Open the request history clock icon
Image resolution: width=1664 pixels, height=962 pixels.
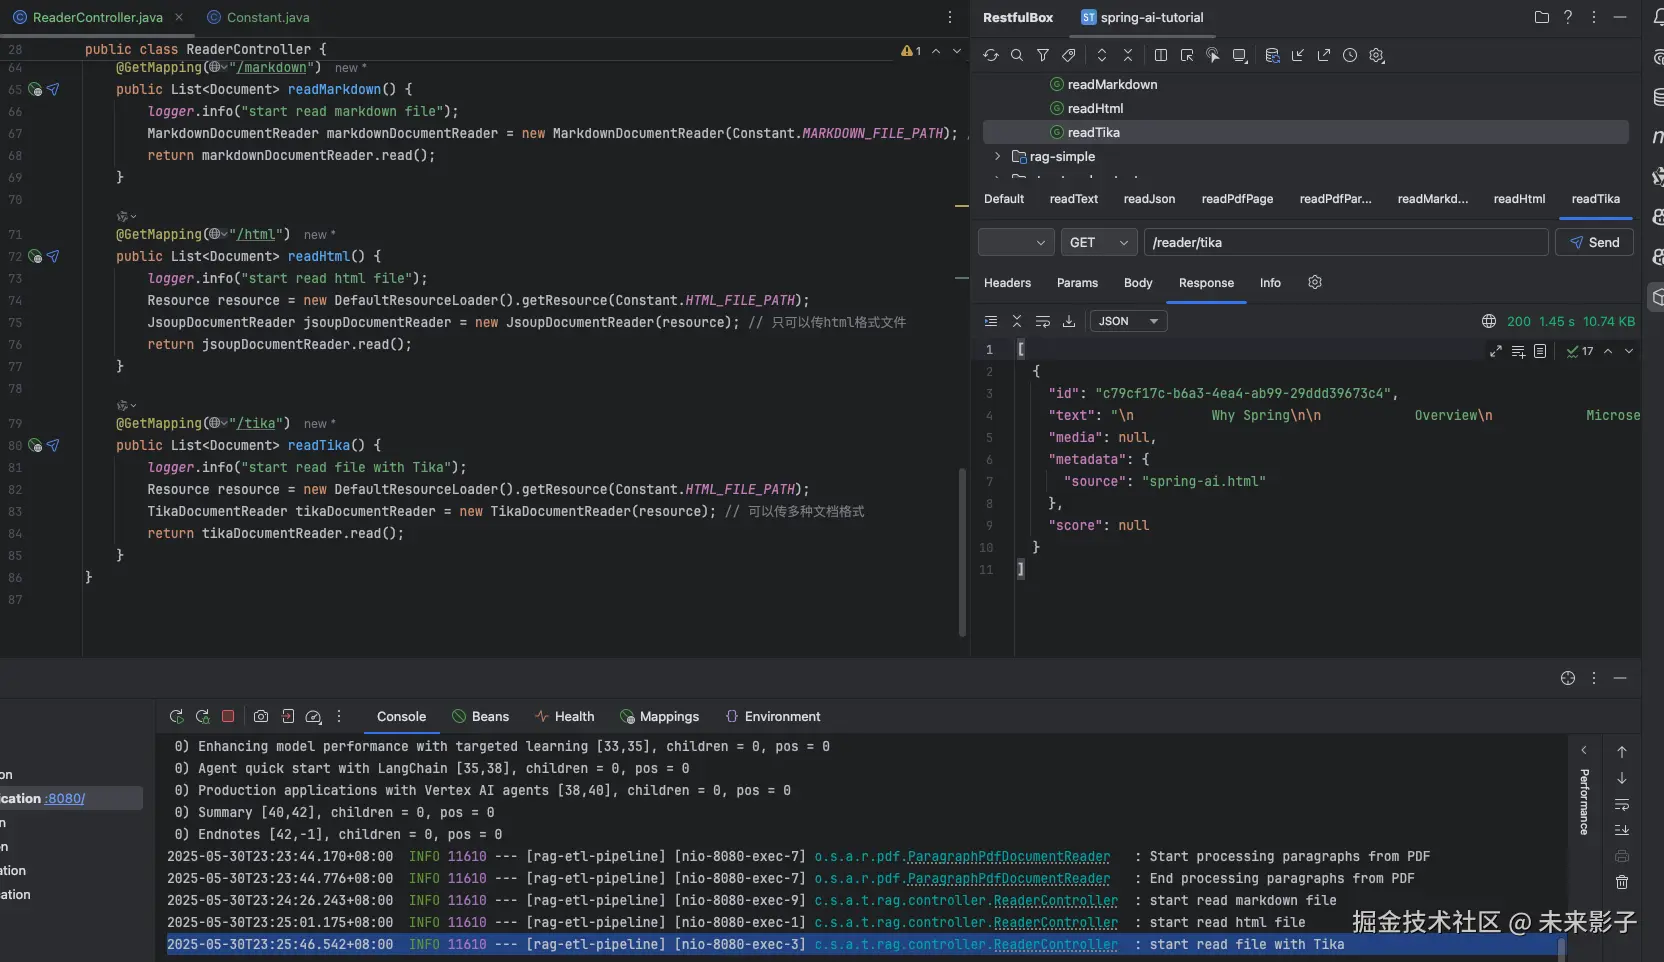pos(1350,56)
